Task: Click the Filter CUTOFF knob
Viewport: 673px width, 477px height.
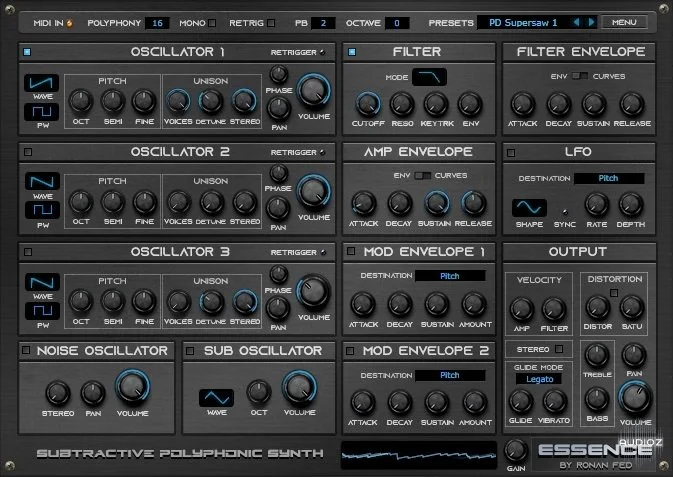Action: [x=367, y=104]
